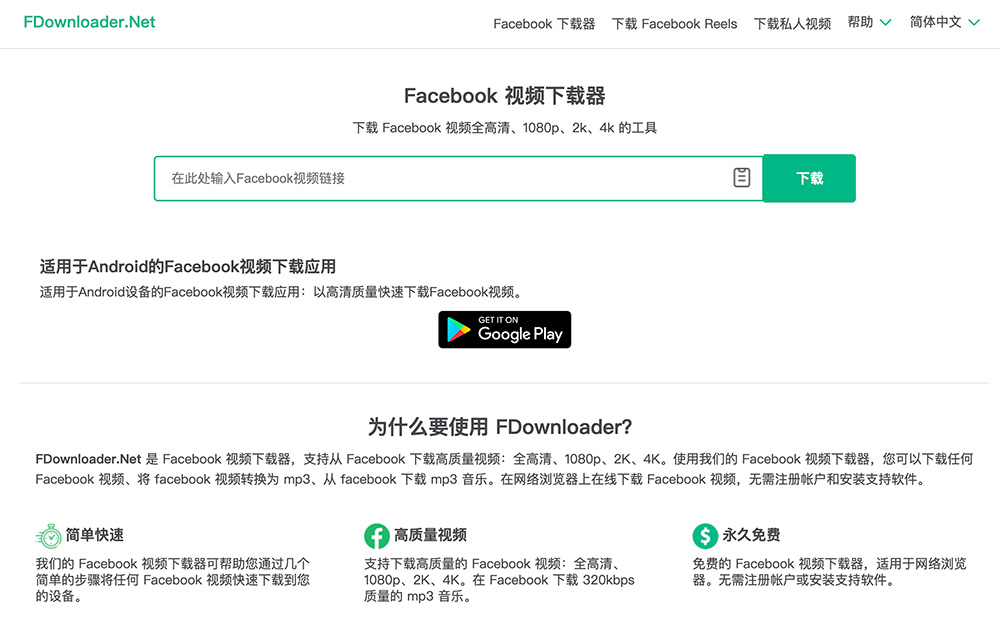Screen dimensions: 1000x622
Task: Click the green 下载 button
Action: pyautogui.click(x=809, y=178)
